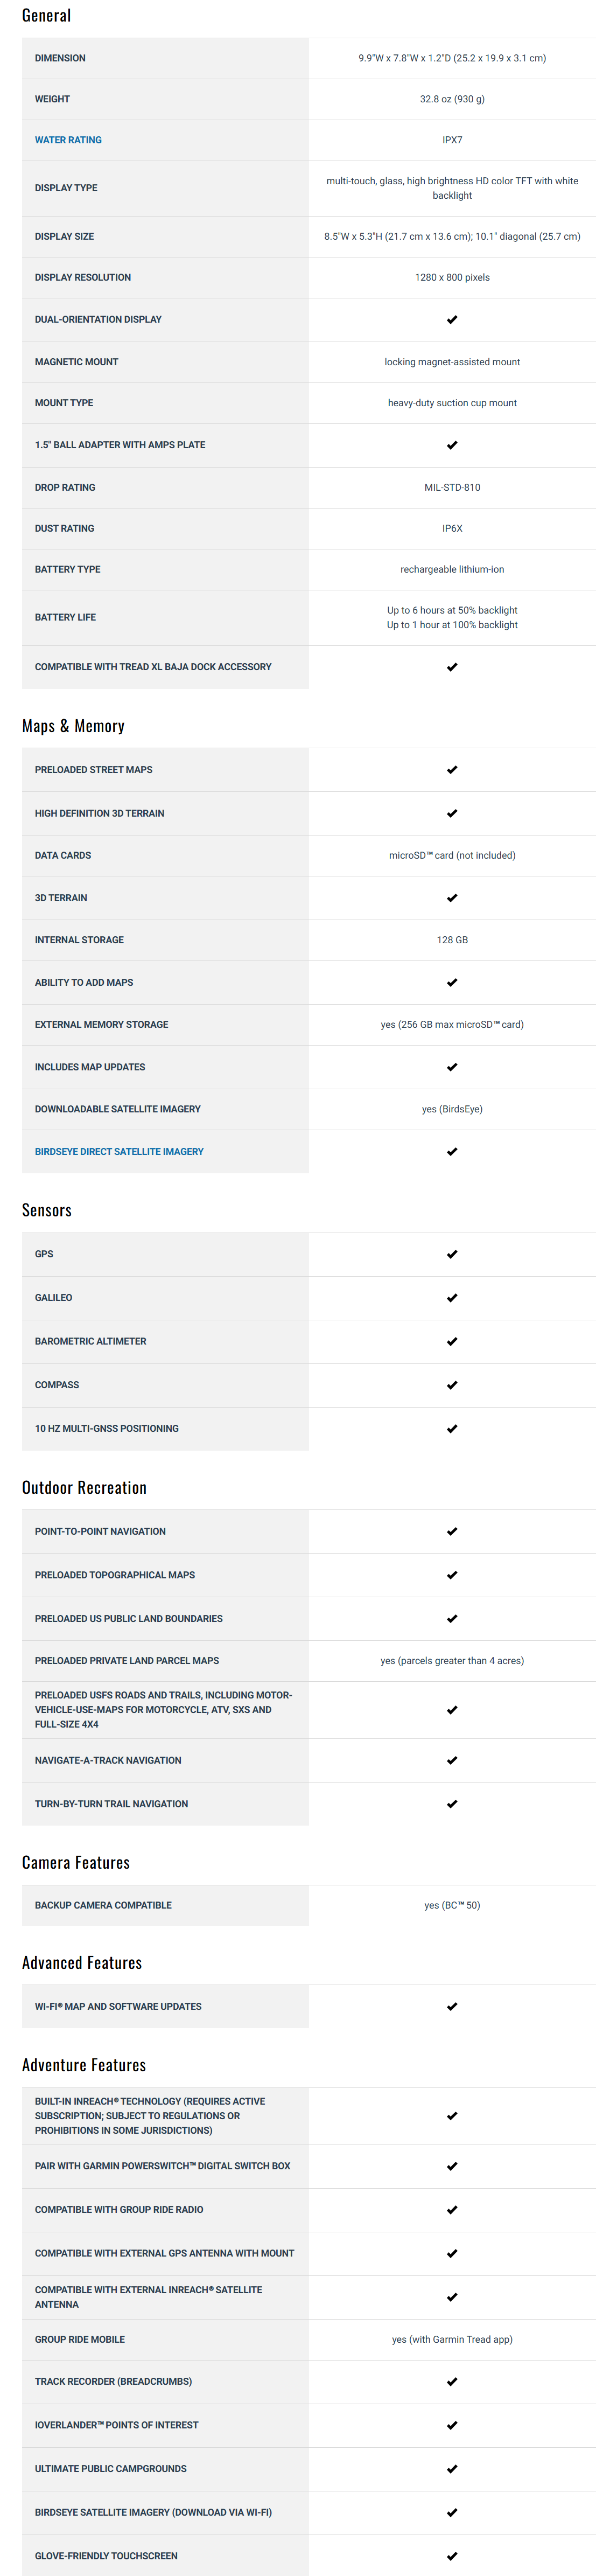
Task: Click the Galileo row checkmark
Action: click(x=452, y=1298)
